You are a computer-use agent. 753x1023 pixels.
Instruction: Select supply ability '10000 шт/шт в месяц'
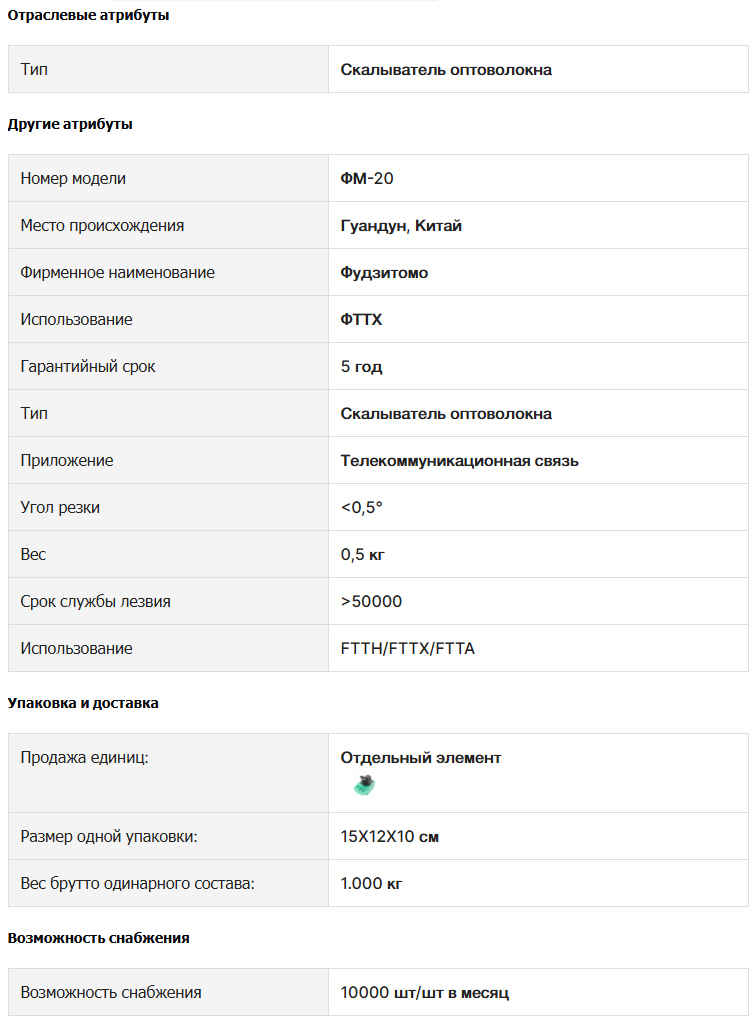[425, 993]
